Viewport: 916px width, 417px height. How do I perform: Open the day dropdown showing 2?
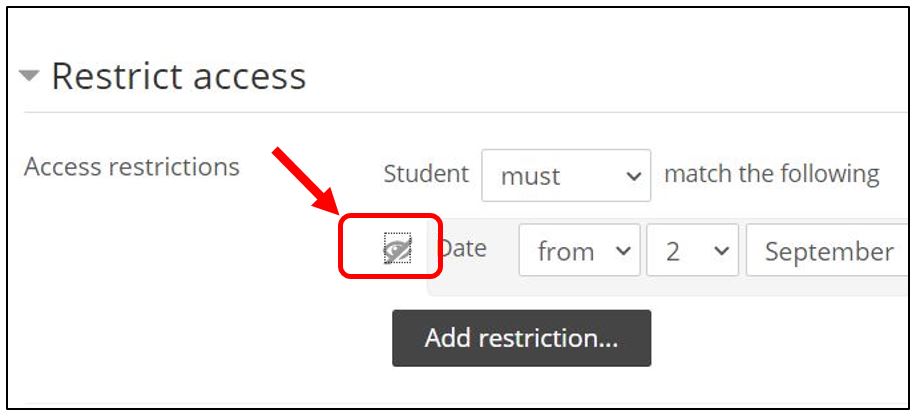click(692, 250)
